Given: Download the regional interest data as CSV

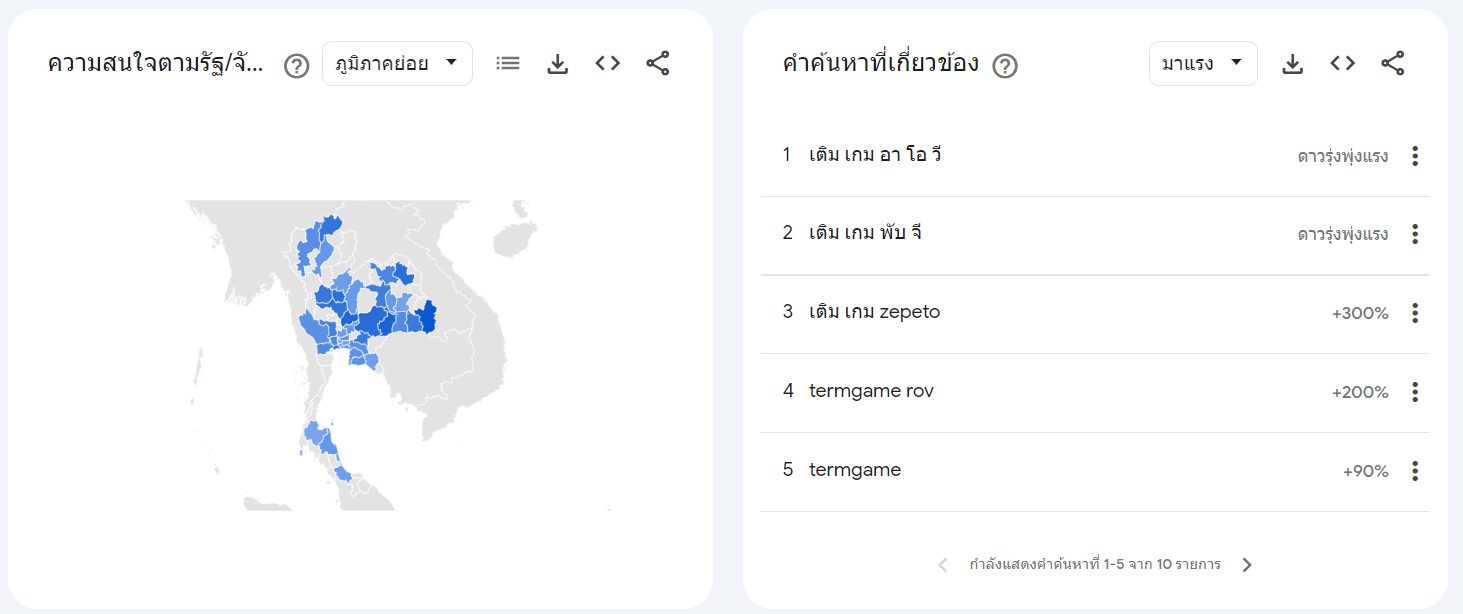Looking at the screenshot, I should pos(557,62).
